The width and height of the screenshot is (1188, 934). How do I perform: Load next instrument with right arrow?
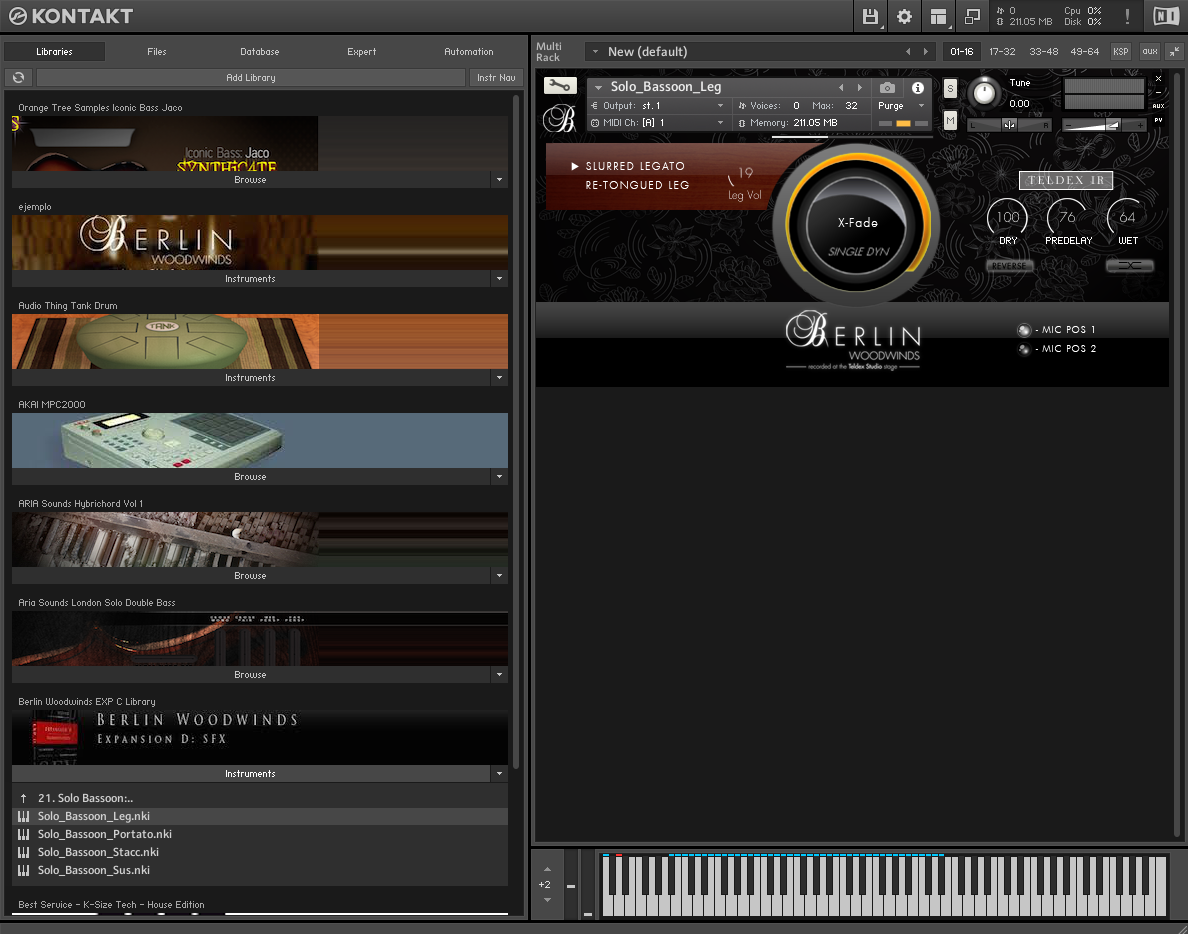[859, 87]
